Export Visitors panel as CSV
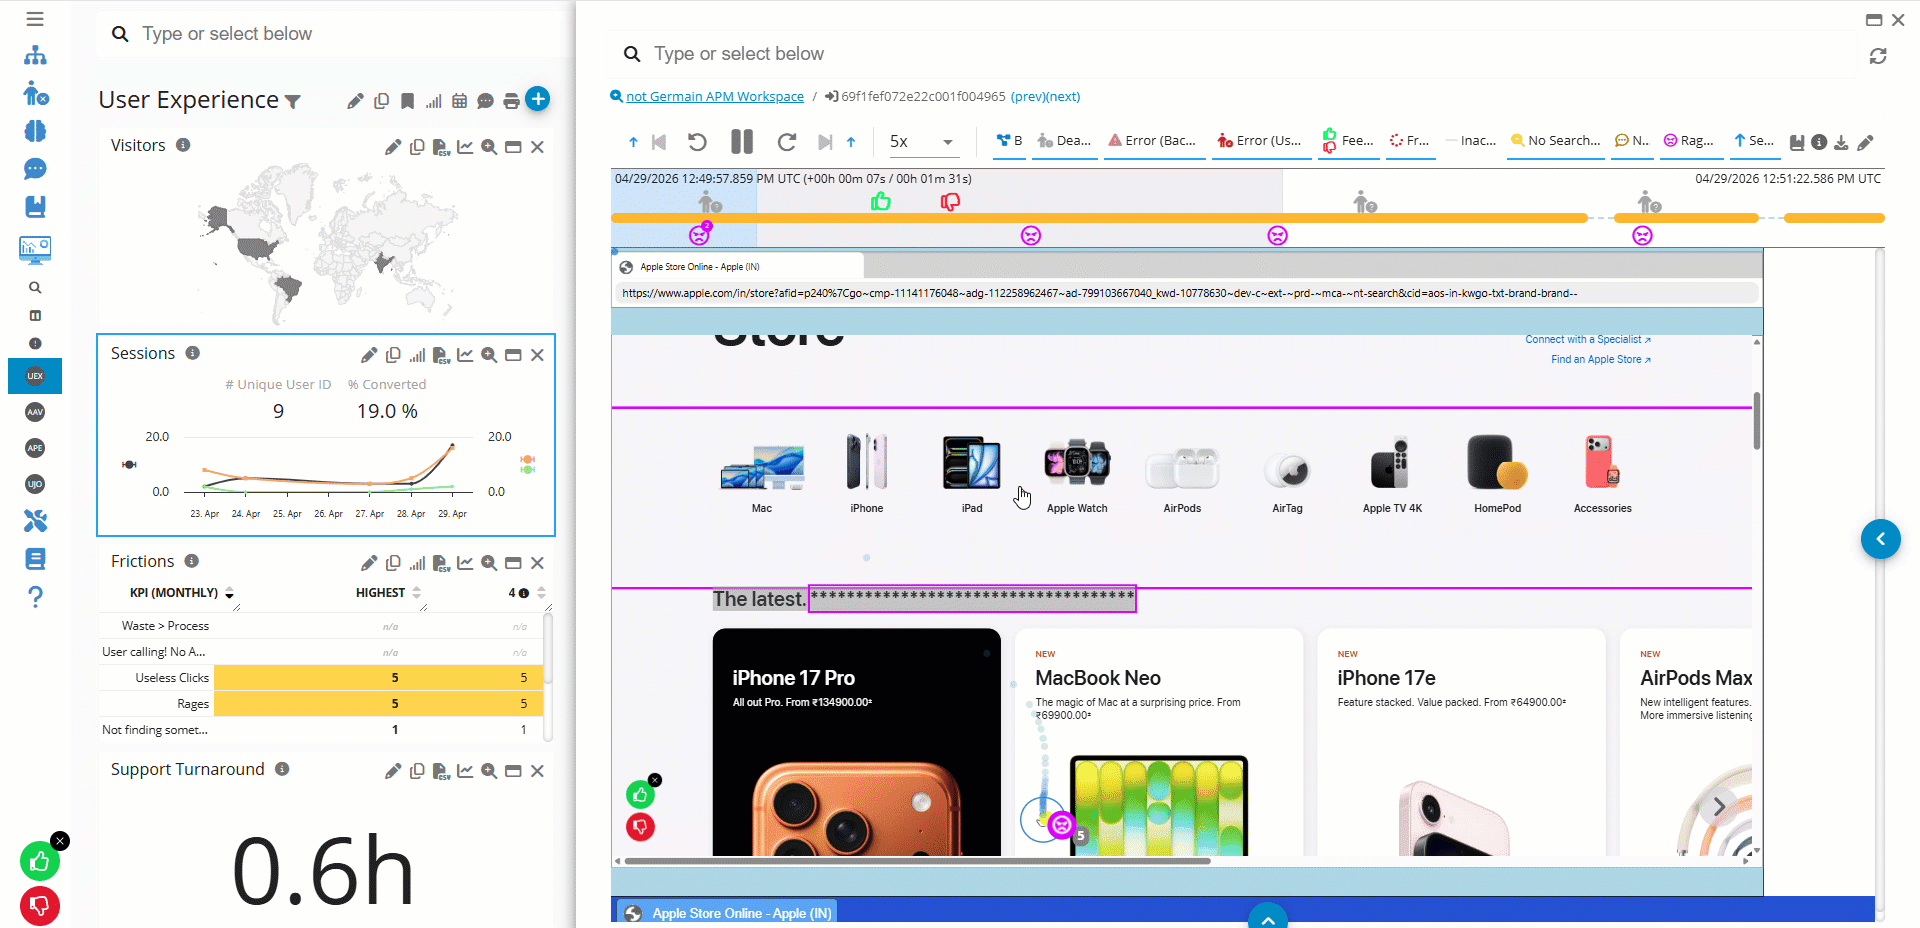Screen dimensions: 1920x928 click(441, 147)
